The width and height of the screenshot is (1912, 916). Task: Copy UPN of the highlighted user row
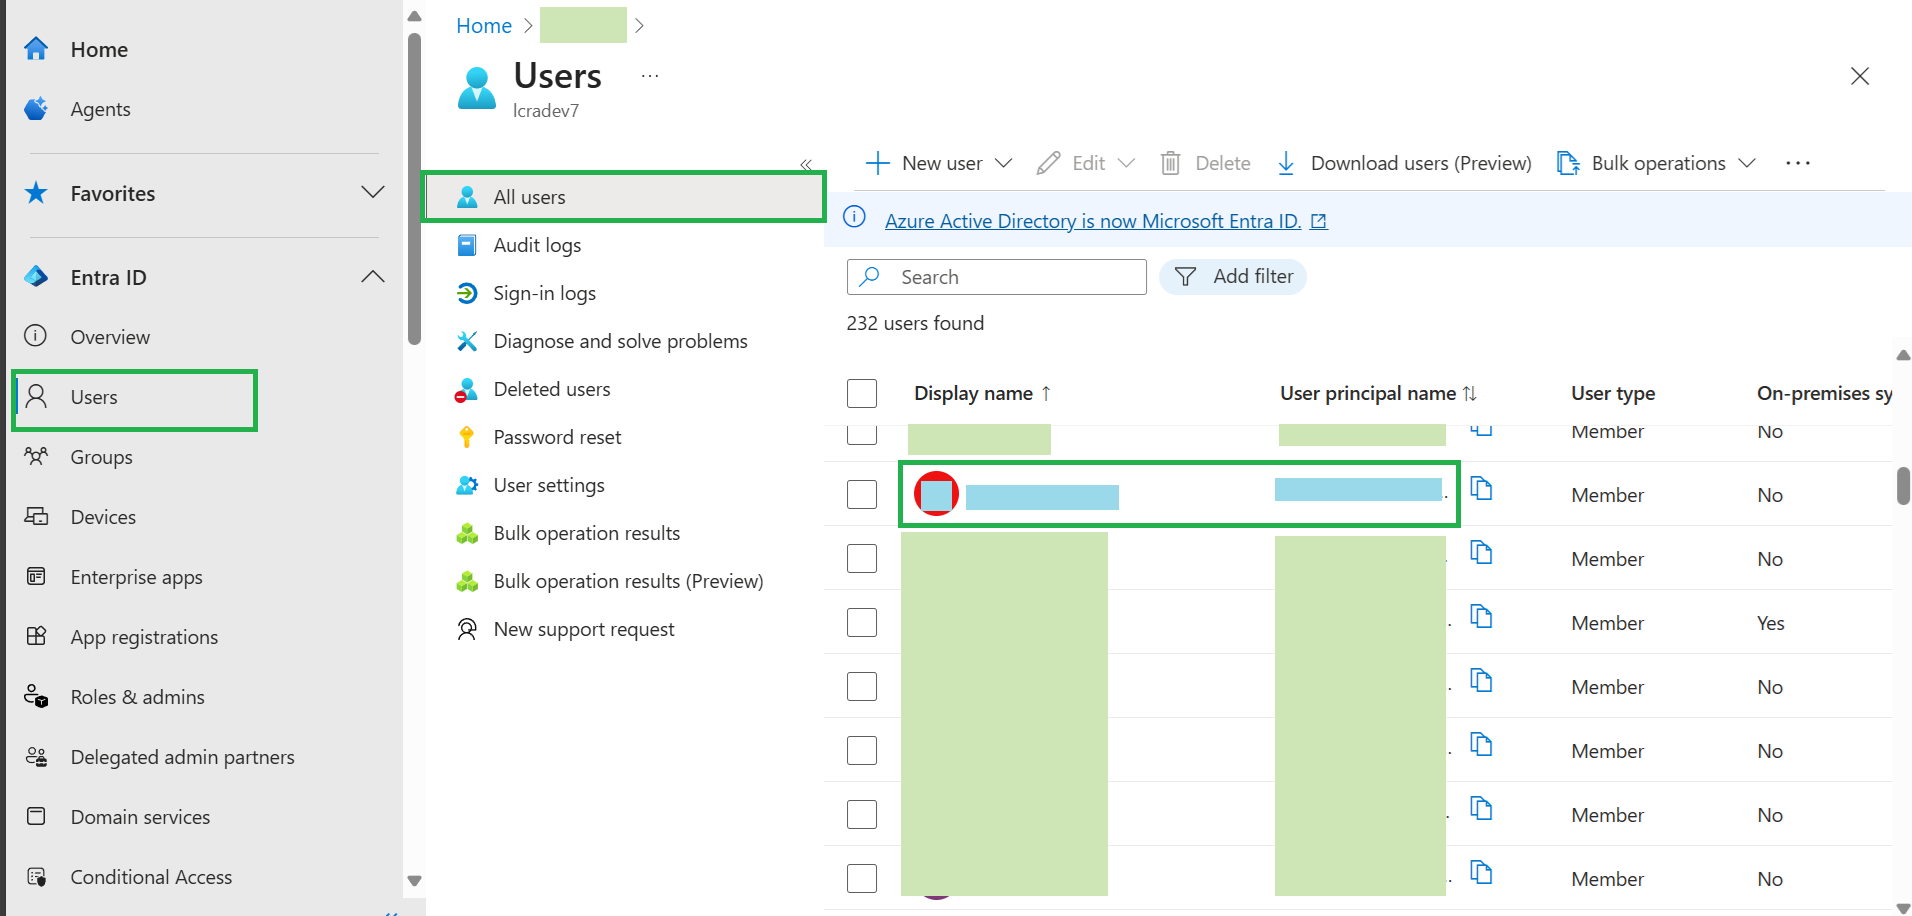[1481, 489]
